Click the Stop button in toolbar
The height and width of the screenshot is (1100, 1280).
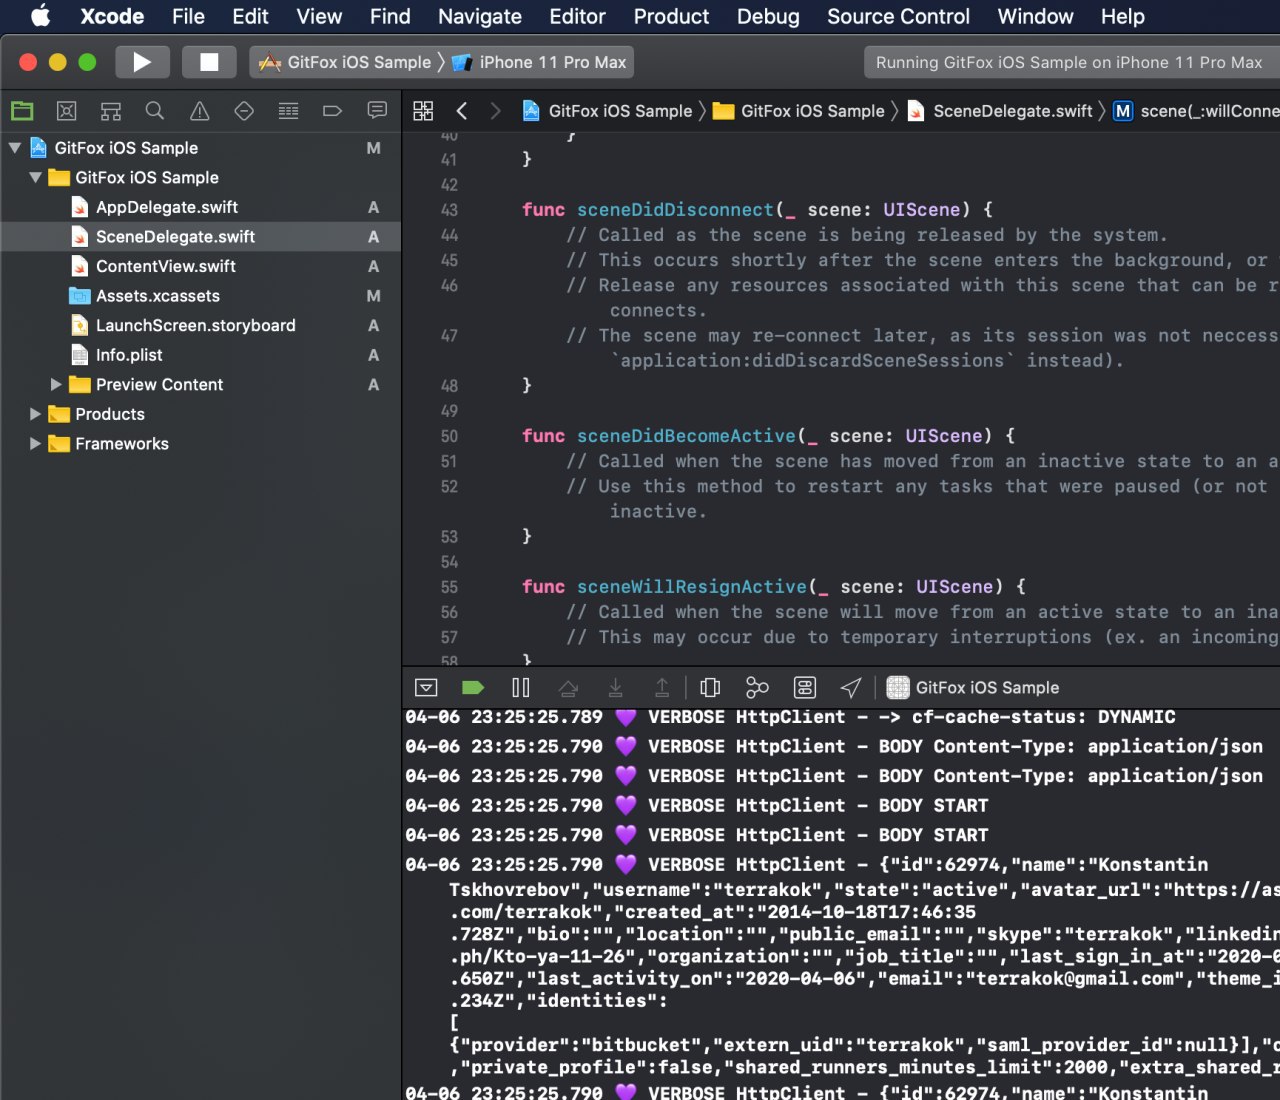(x=209, y=62)
